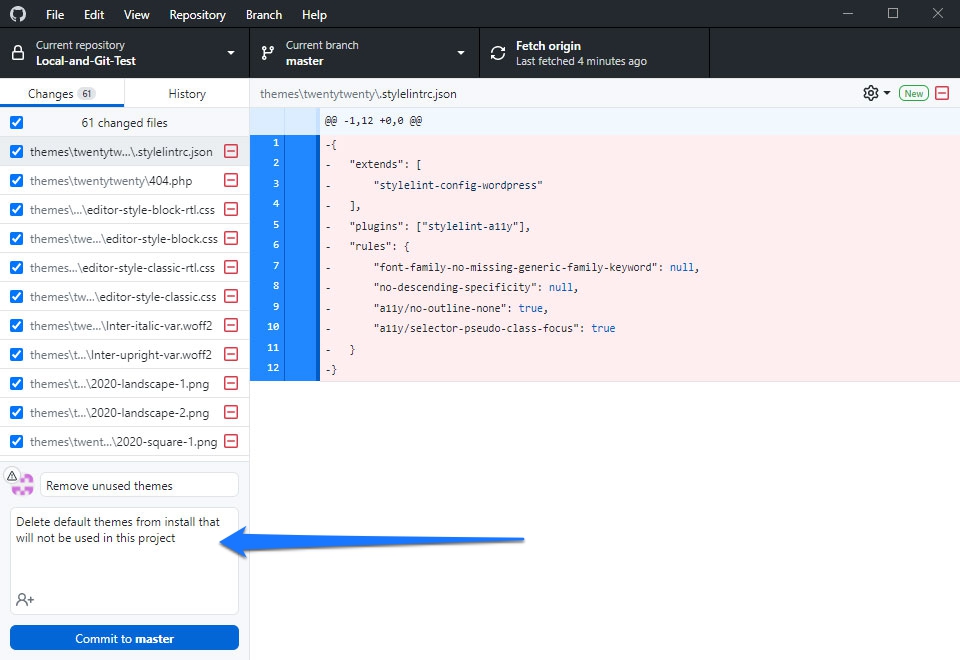960x660 pixels.
Task: Click Fetch origin button
Action: 594,53
